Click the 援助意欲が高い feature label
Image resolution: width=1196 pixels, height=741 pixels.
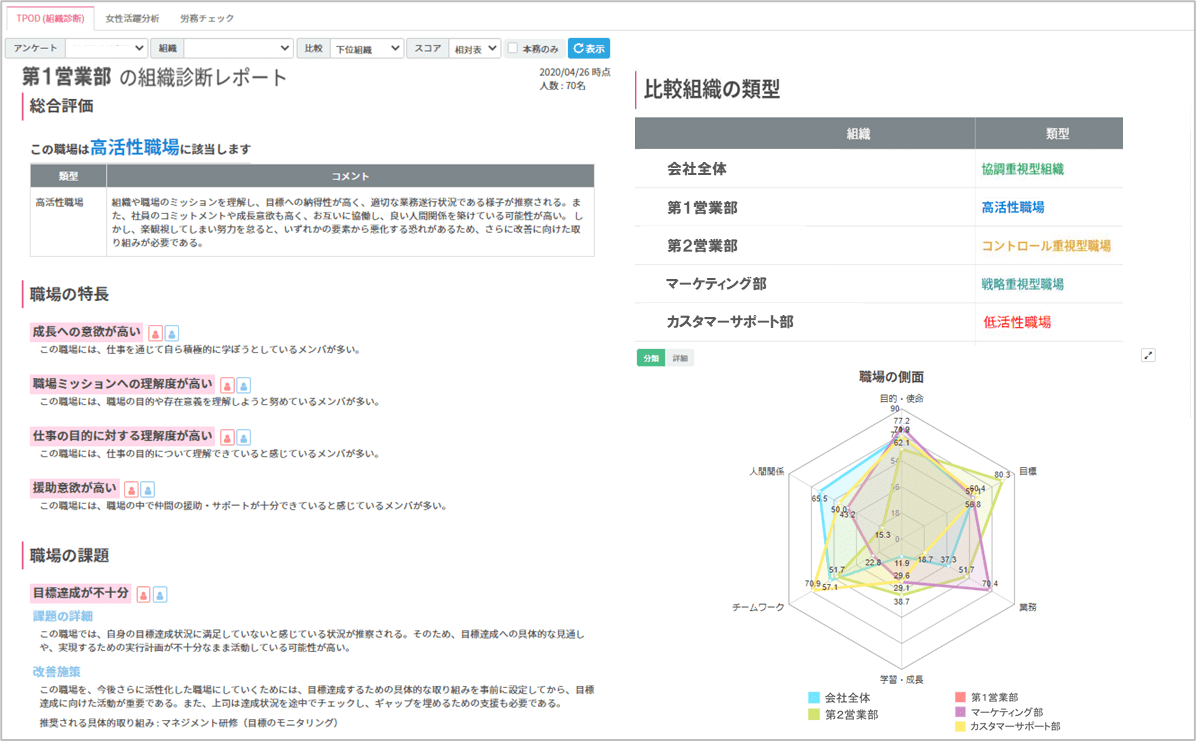[x=75, y=488]
